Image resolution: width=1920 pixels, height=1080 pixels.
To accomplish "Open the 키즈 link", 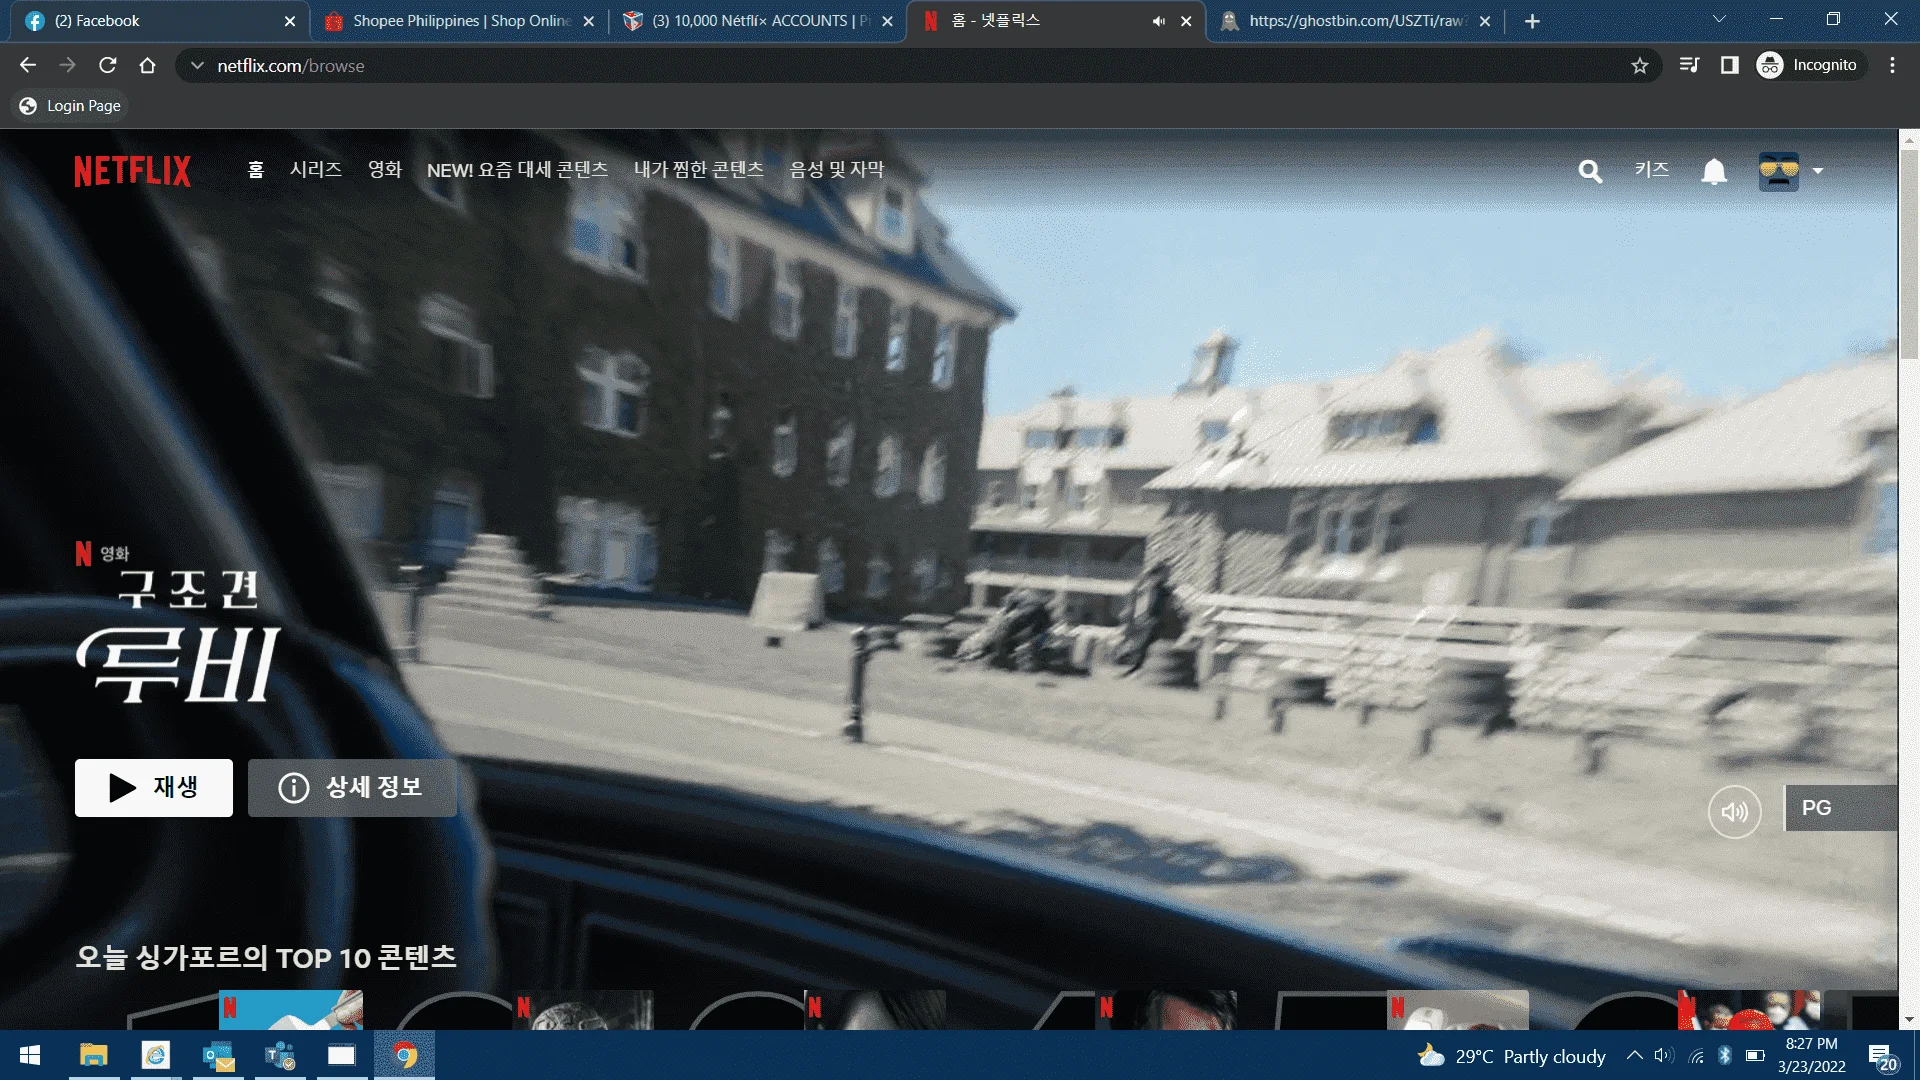I will 1652,170.
